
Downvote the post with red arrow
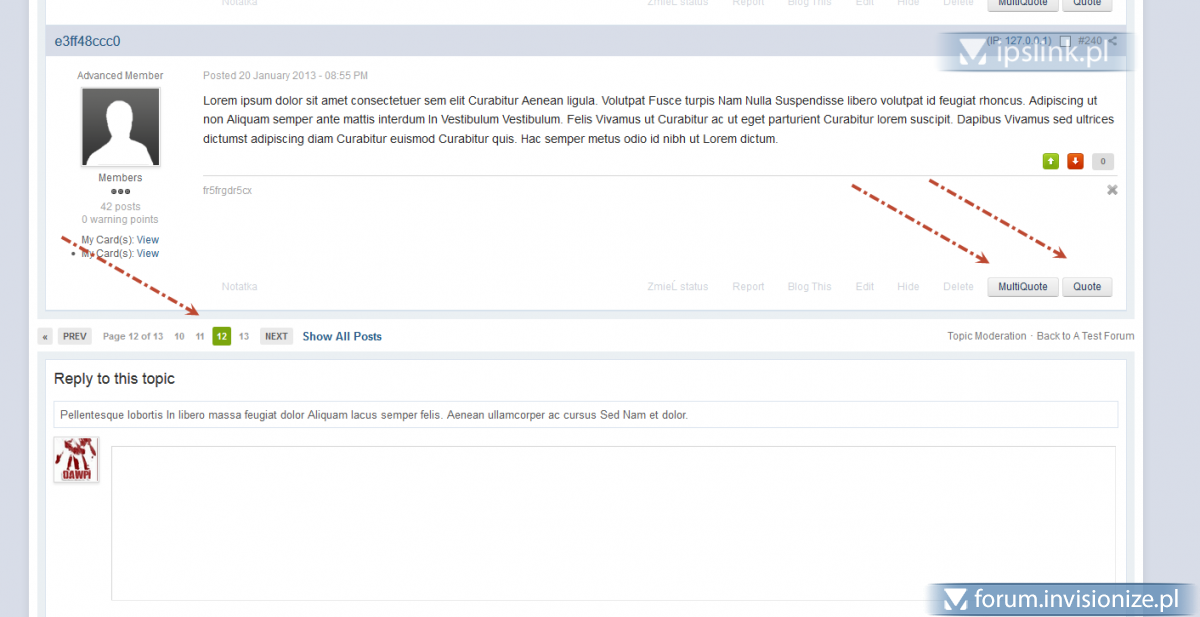coord(1075,161)
